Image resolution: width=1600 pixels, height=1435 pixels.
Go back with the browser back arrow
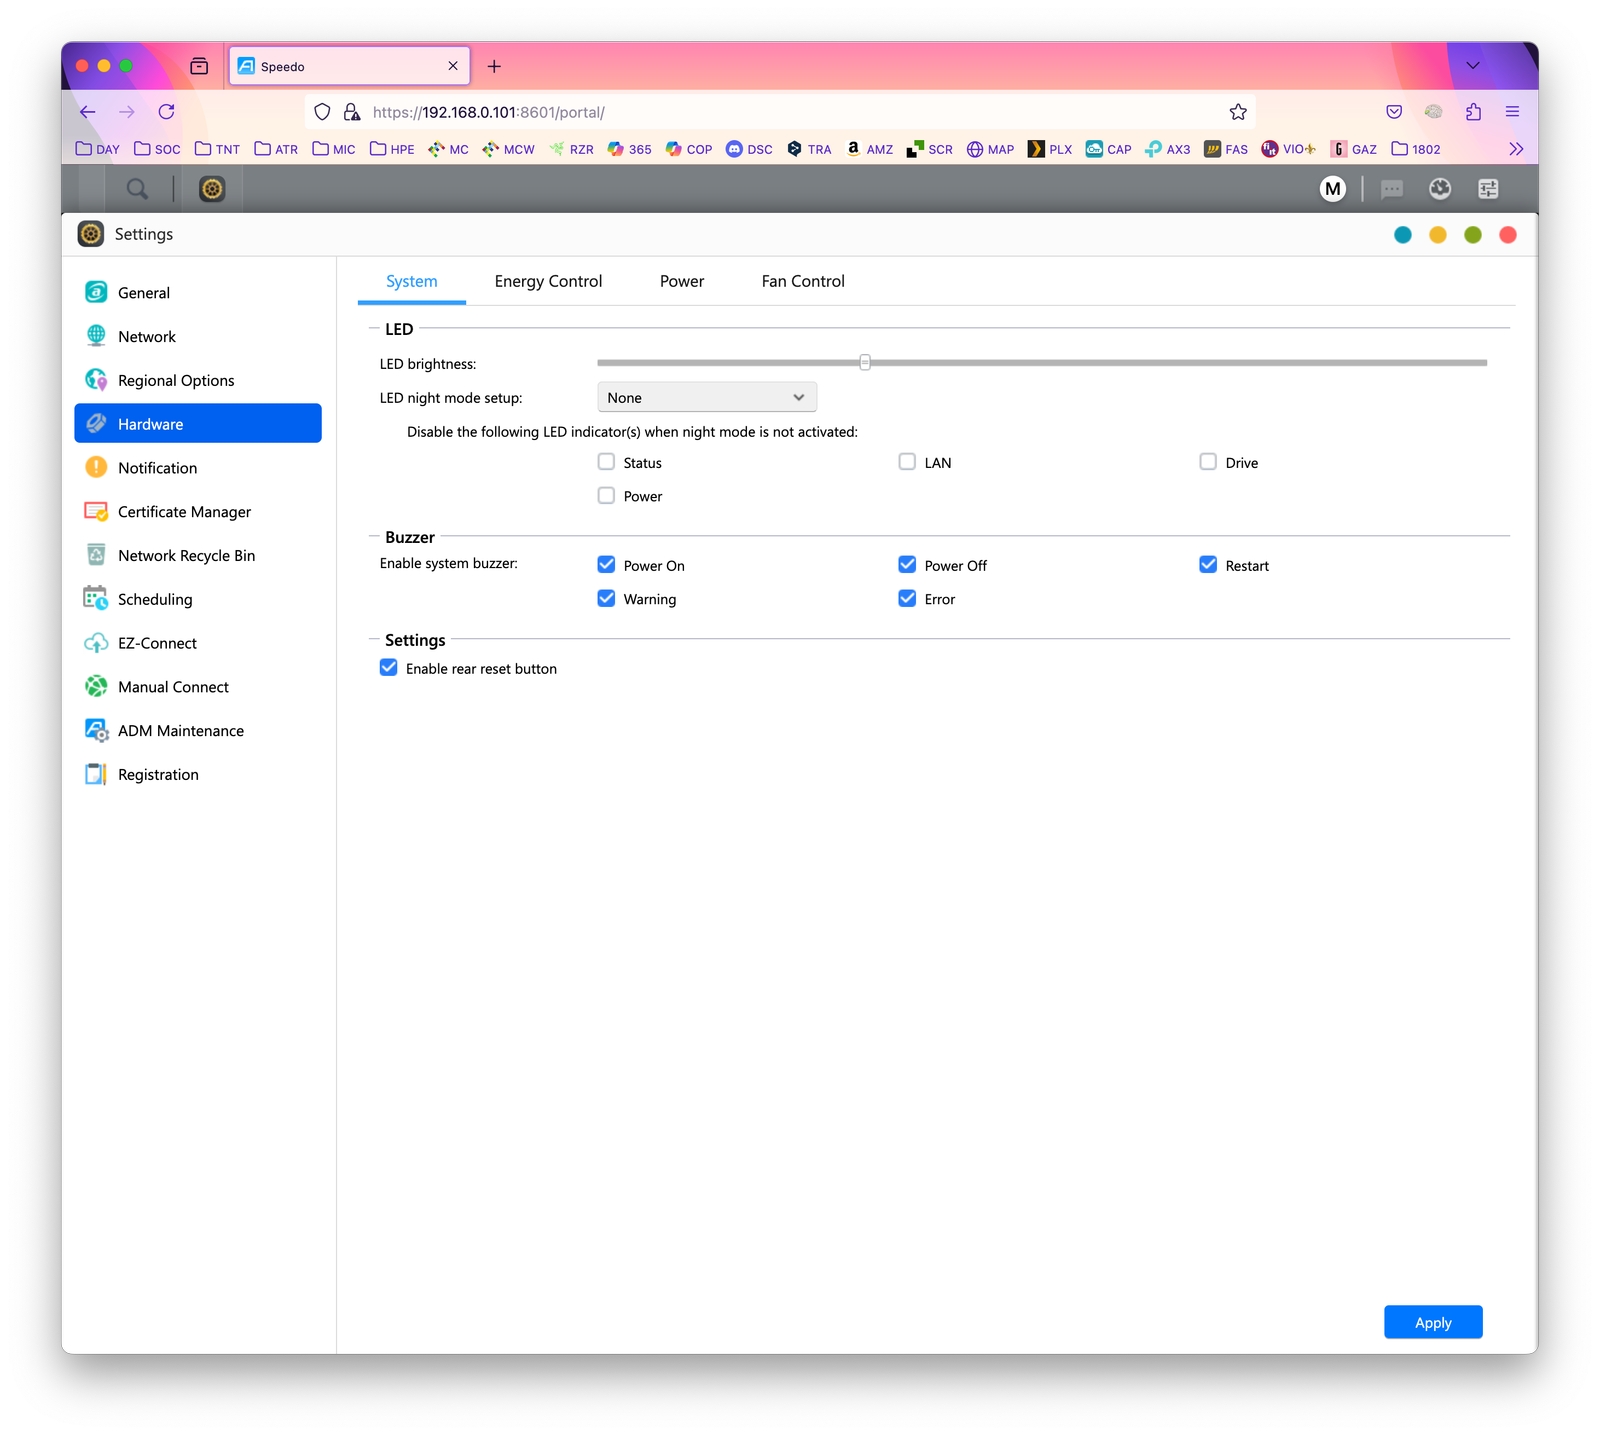[x=88, y=112]
